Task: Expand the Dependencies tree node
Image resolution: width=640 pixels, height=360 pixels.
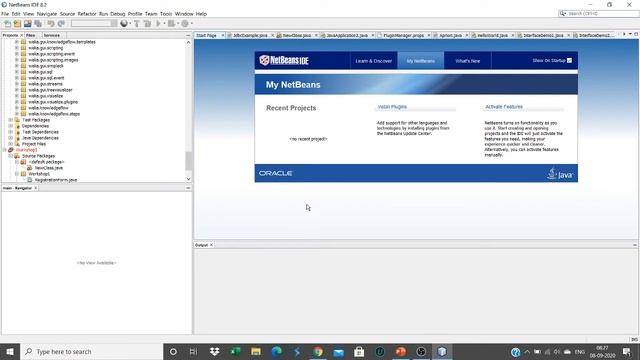Action: tap(11, 126)
